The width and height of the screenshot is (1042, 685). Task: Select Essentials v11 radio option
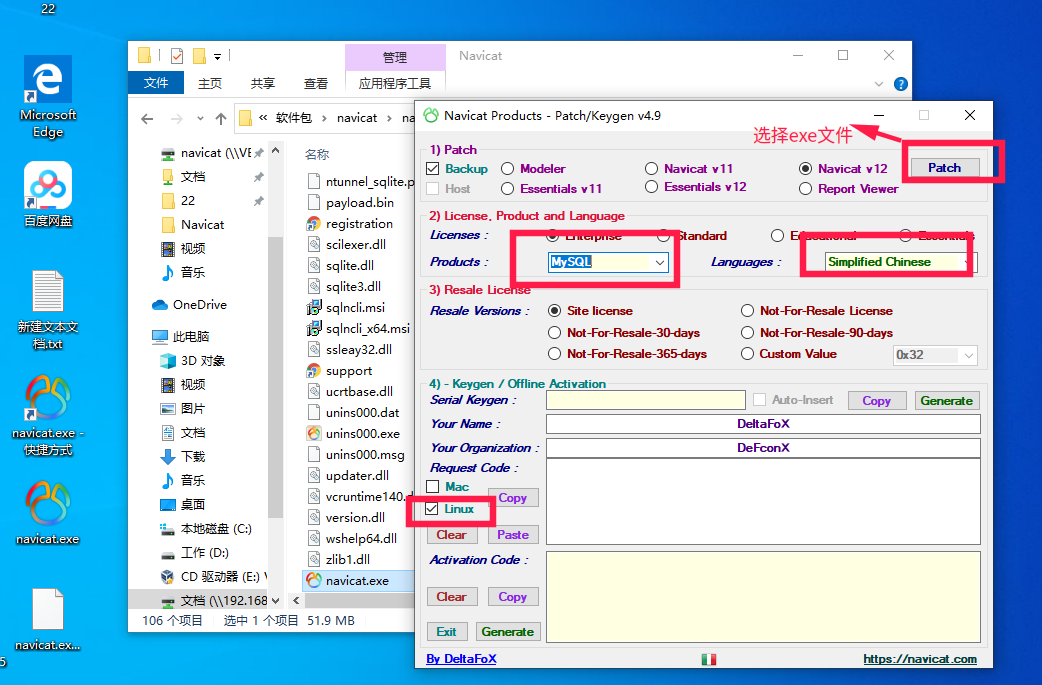pos(508,189)
